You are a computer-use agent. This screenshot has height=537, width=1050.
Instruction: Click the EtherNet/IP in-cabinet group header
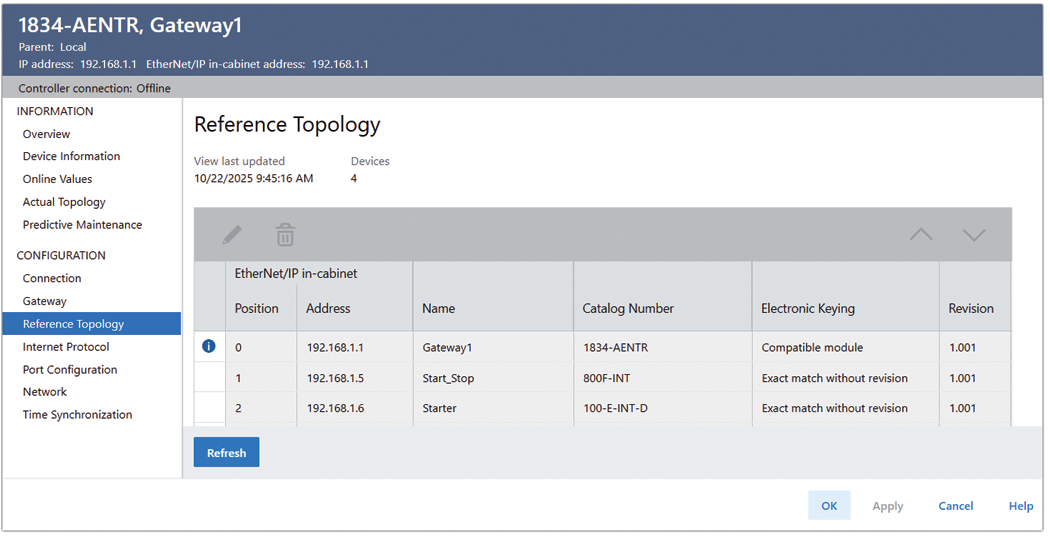[x=296, y=273]
